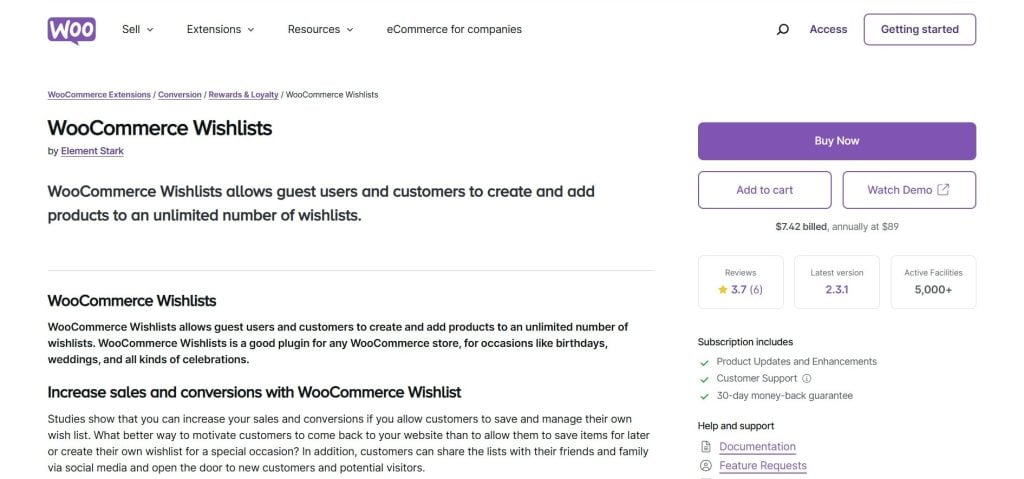1024x479 pixels.
Task: Click the Getting started button
Action: tap(919, 30)
